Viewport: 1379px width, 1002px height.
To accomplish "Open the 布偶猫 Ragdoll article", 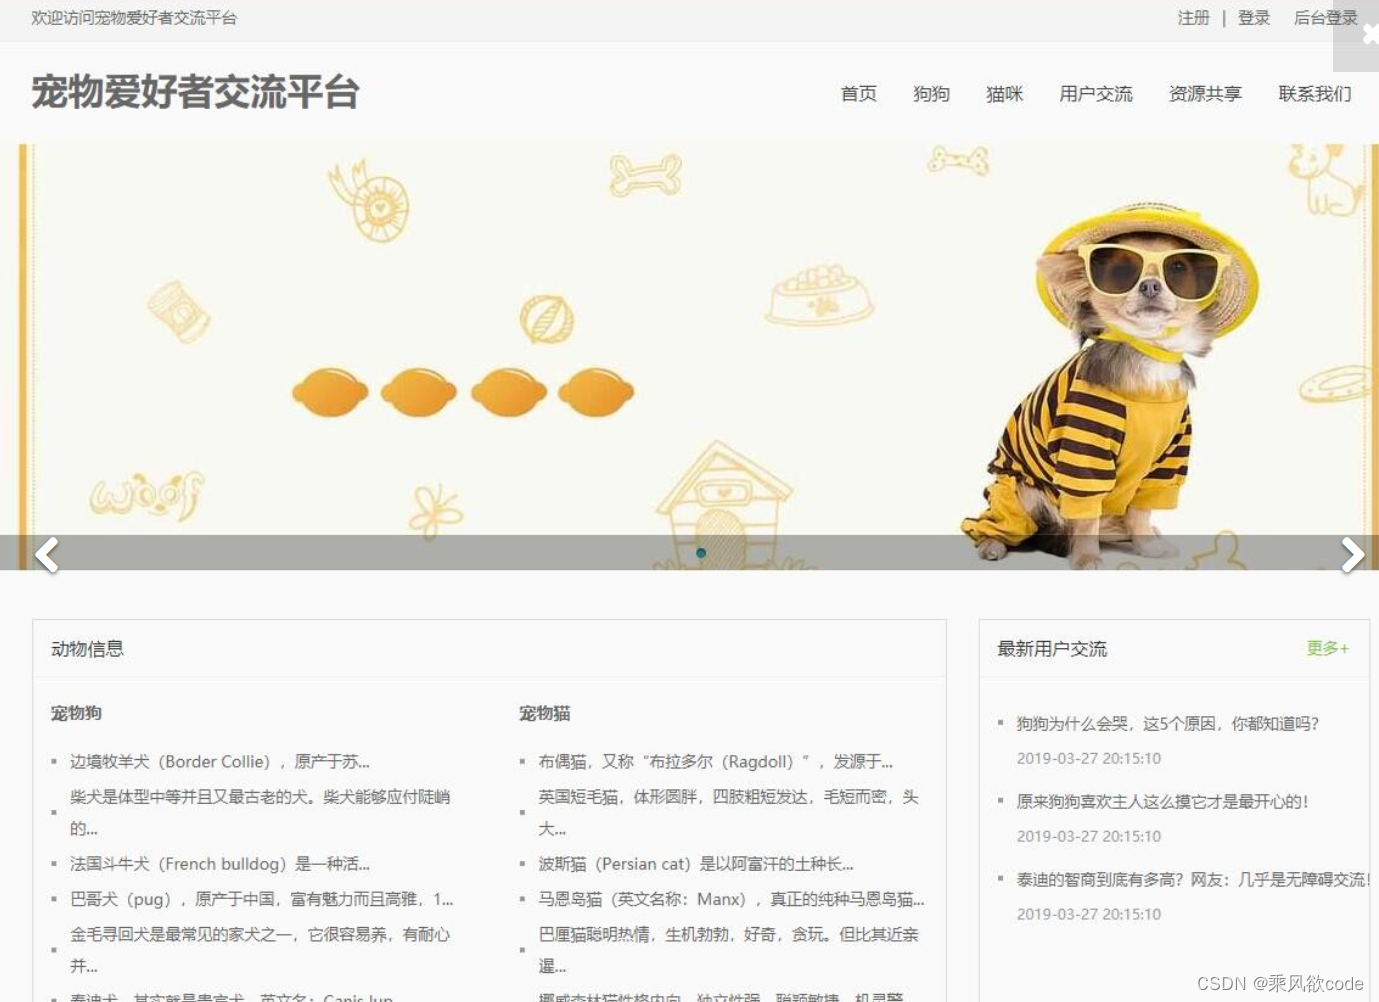I will tap(713, 761).
